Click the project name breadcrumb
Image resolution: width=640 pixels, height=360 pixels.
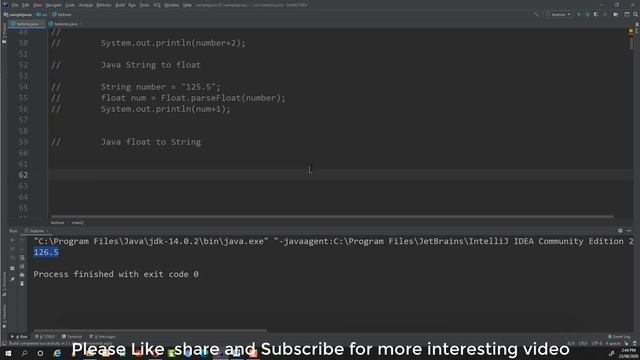coord(18,14)
